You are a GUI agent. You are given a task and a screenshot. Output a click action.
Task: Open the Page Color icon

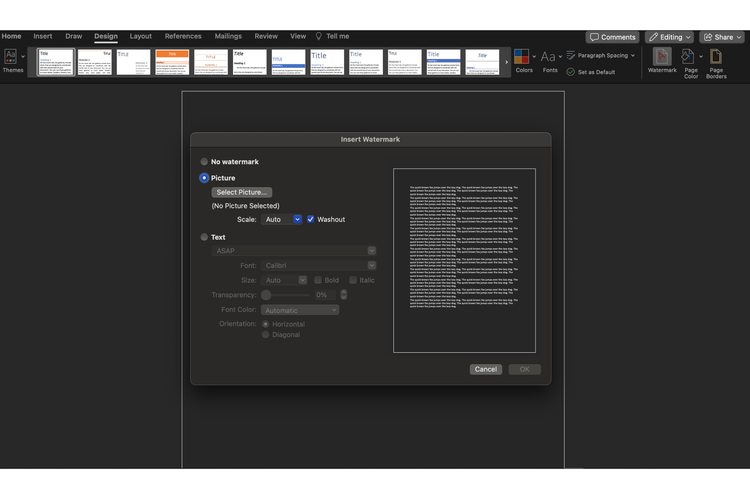pos(688,57)
